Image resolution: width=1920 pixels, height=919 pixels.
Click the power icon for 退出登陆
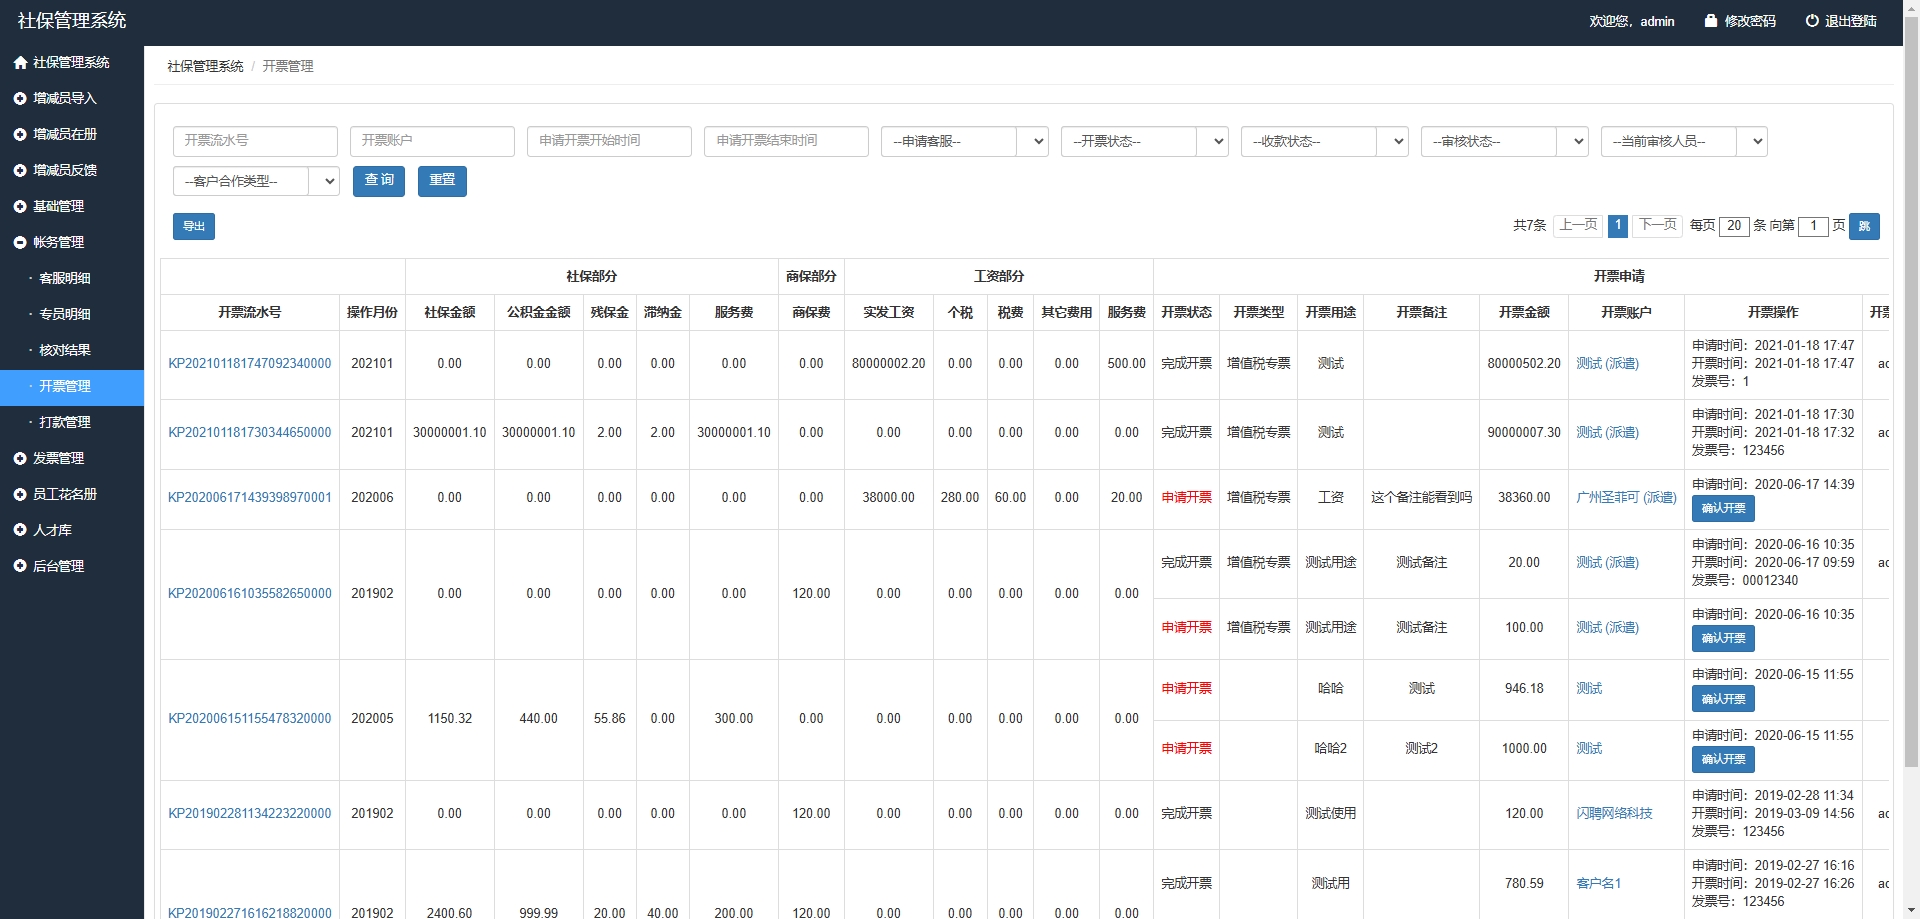click(x=1811, y=21)
